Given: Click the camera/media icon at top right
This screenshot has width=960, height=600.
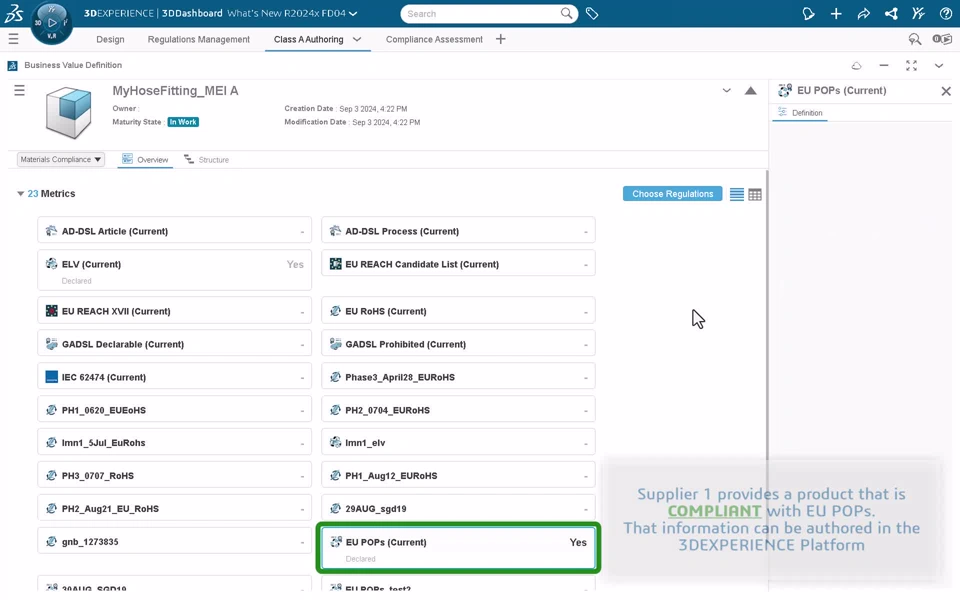Looking at the screenshot, I should pos(942,39).
